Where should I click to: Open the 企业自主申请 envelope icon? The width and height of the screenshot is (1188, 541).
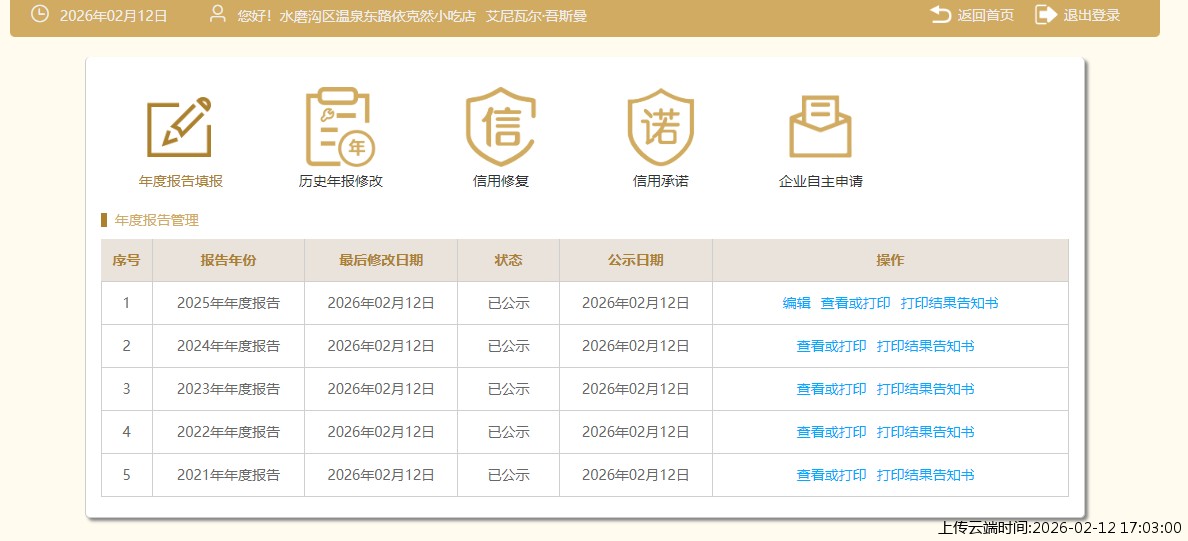[x=821, y=127]
